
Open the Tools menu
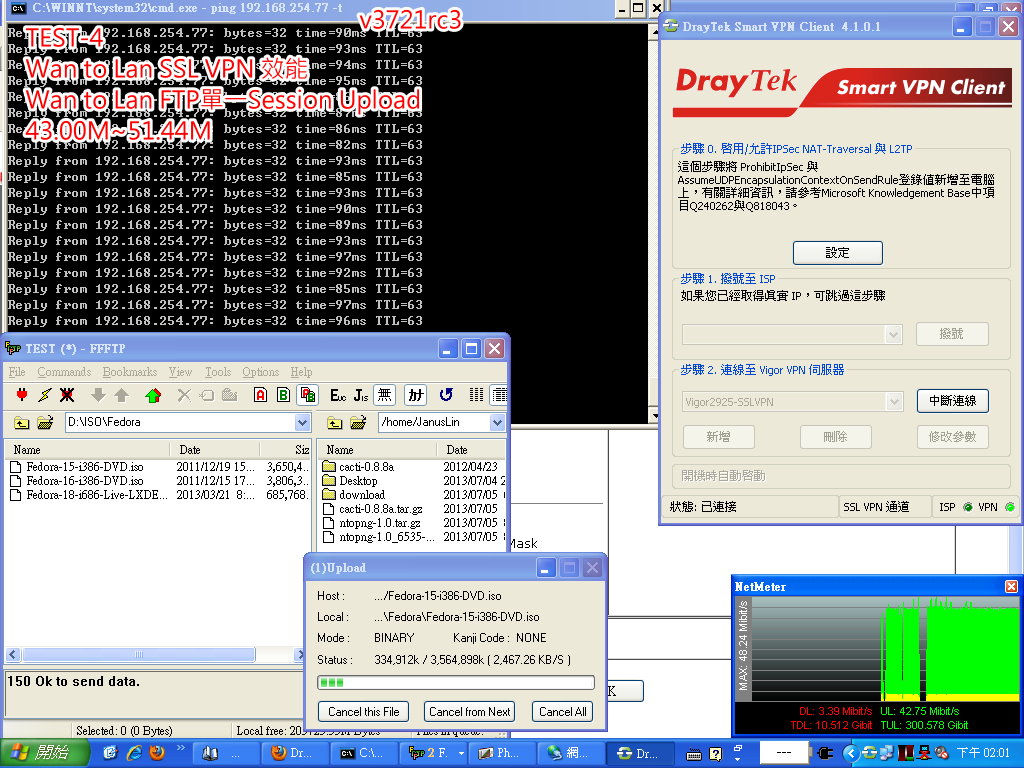[x=218, y=372]
